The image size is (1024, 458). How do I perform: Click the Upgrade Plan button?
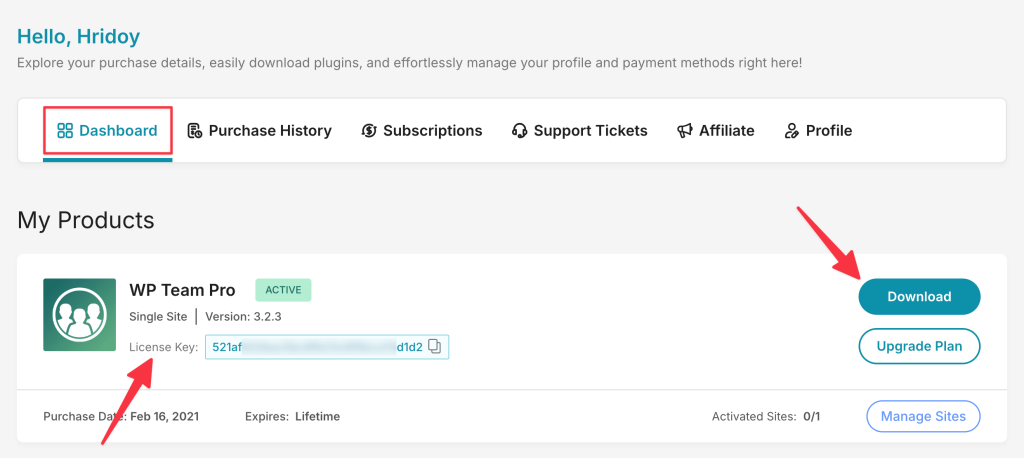coord(919,346)
